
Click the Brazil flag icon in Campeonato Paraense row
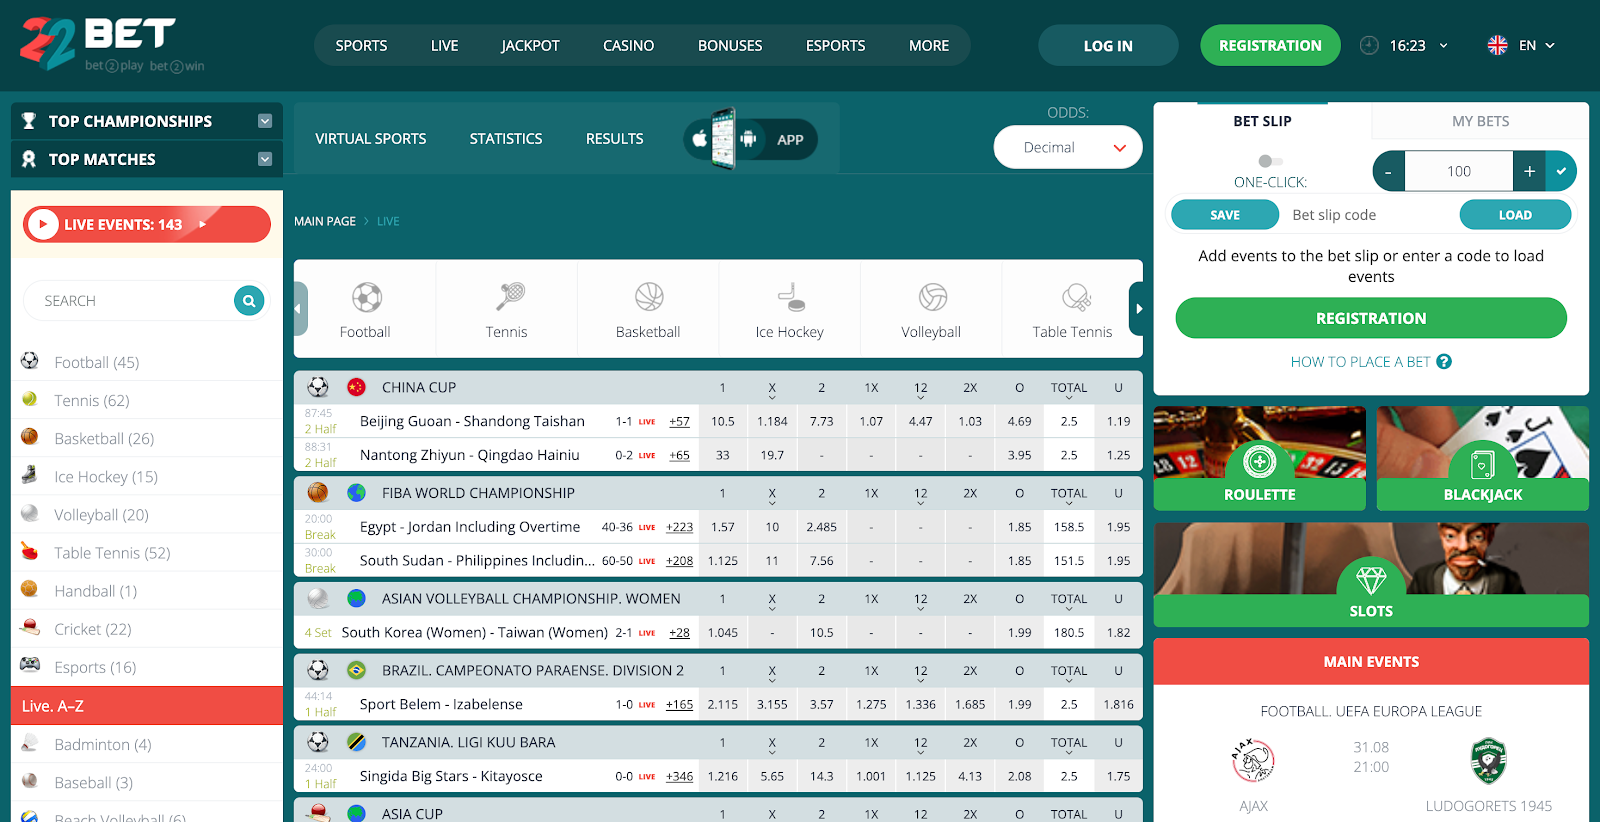[x=356, y=670]
